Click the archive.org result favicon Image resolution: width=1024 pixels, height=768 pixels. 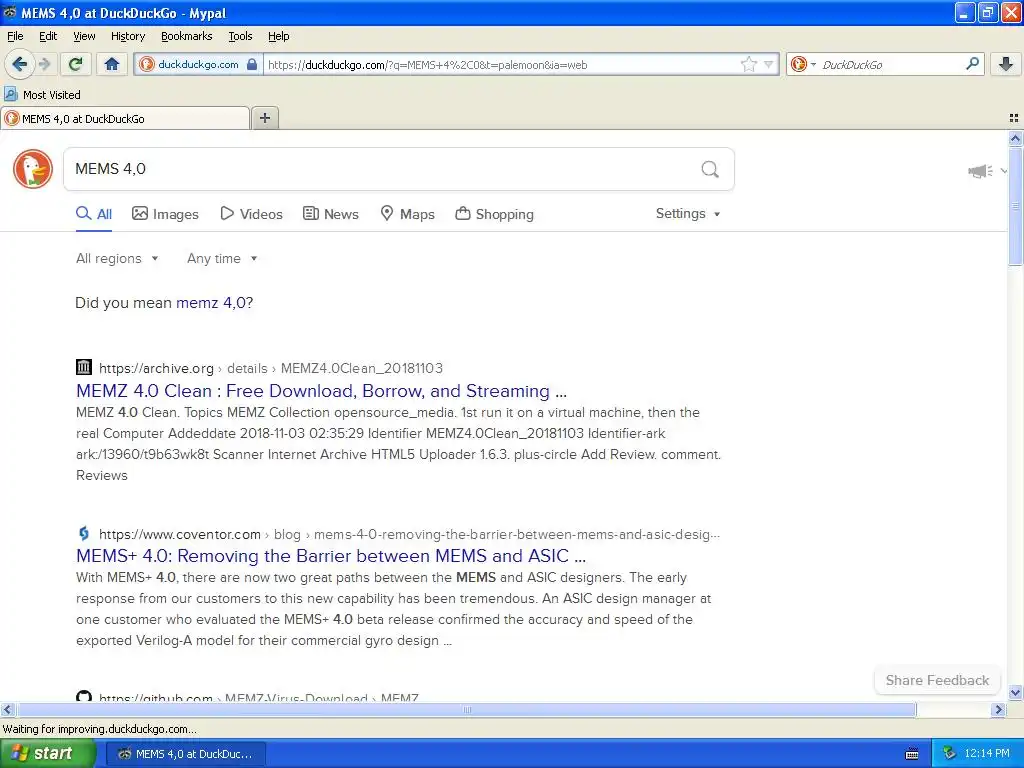coord(84,367)
